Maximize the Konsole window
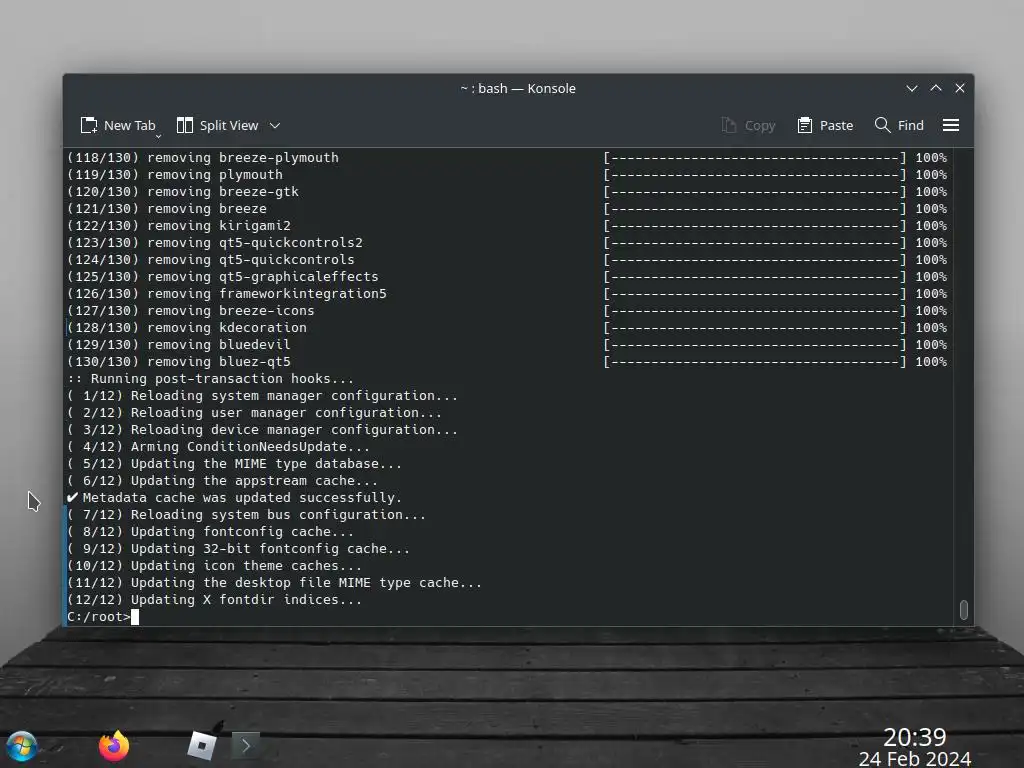 click(936, 88)
